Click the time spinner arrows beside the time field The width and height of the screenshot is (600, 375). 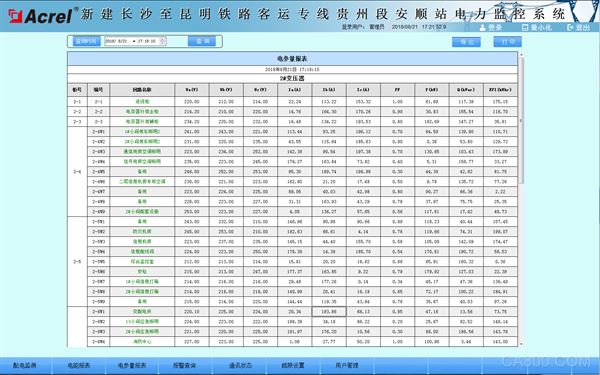tap(163, 41)
